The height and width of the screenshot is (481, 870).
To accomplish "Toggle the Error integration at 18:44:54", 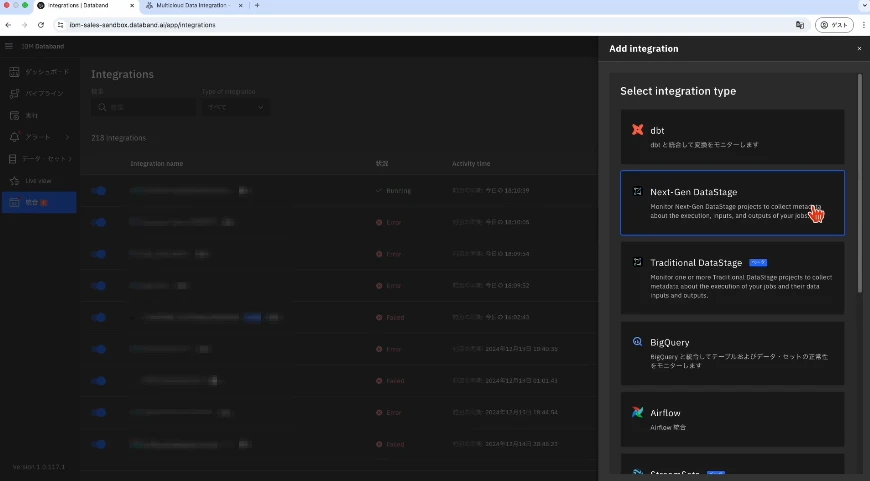I will (x=99, y=412).
